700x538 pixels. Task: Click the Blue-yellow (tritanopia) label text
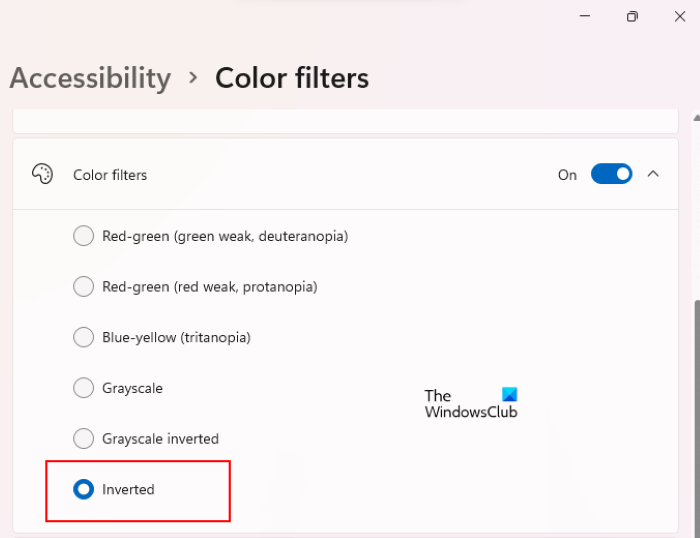(176, 338)
